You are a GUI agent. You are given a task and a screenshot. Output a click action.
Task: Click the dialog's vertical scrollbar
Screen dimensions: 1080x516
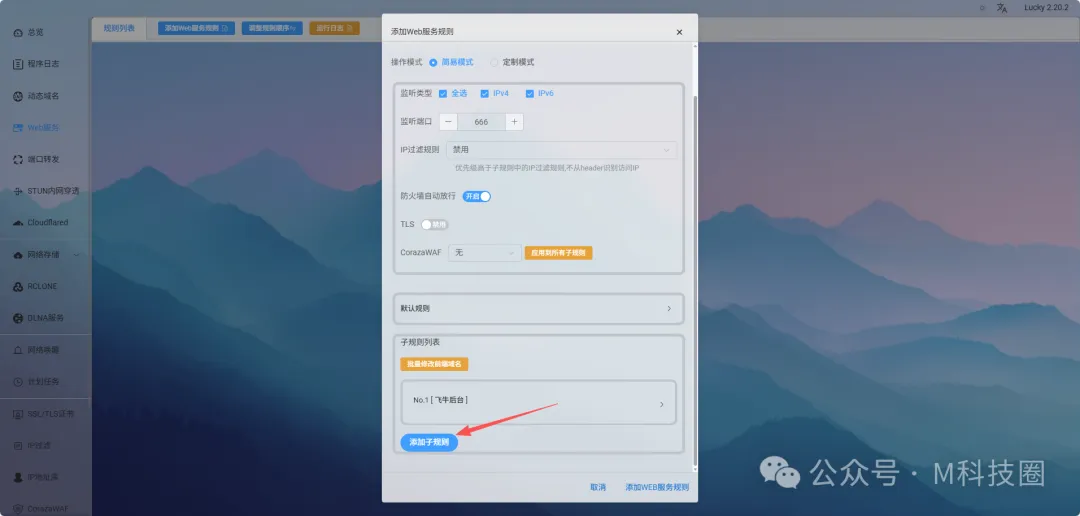pyautogui.click(x=695, y=279)
